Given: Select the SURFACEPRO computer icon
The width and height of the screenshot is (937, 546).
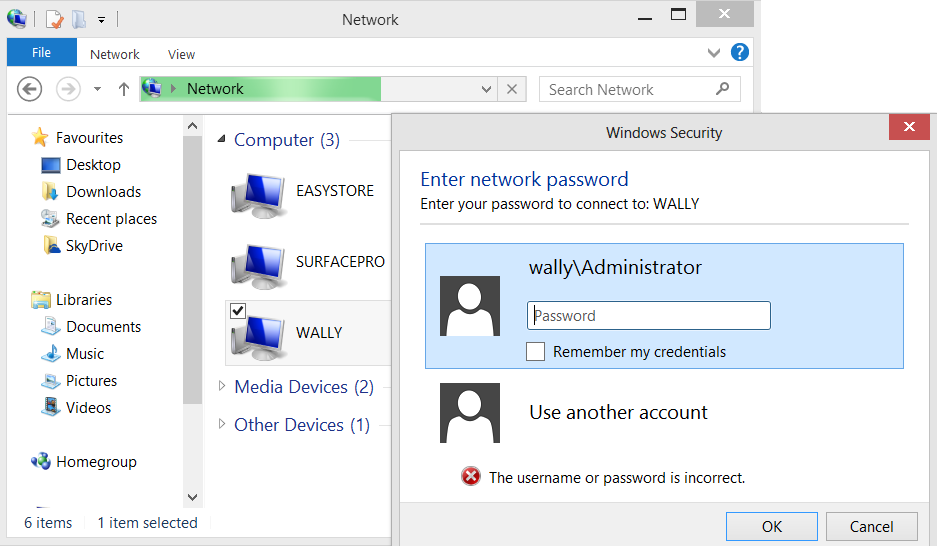Looking at the screenshot, I should pyautogui.click(x=259, y=263).
